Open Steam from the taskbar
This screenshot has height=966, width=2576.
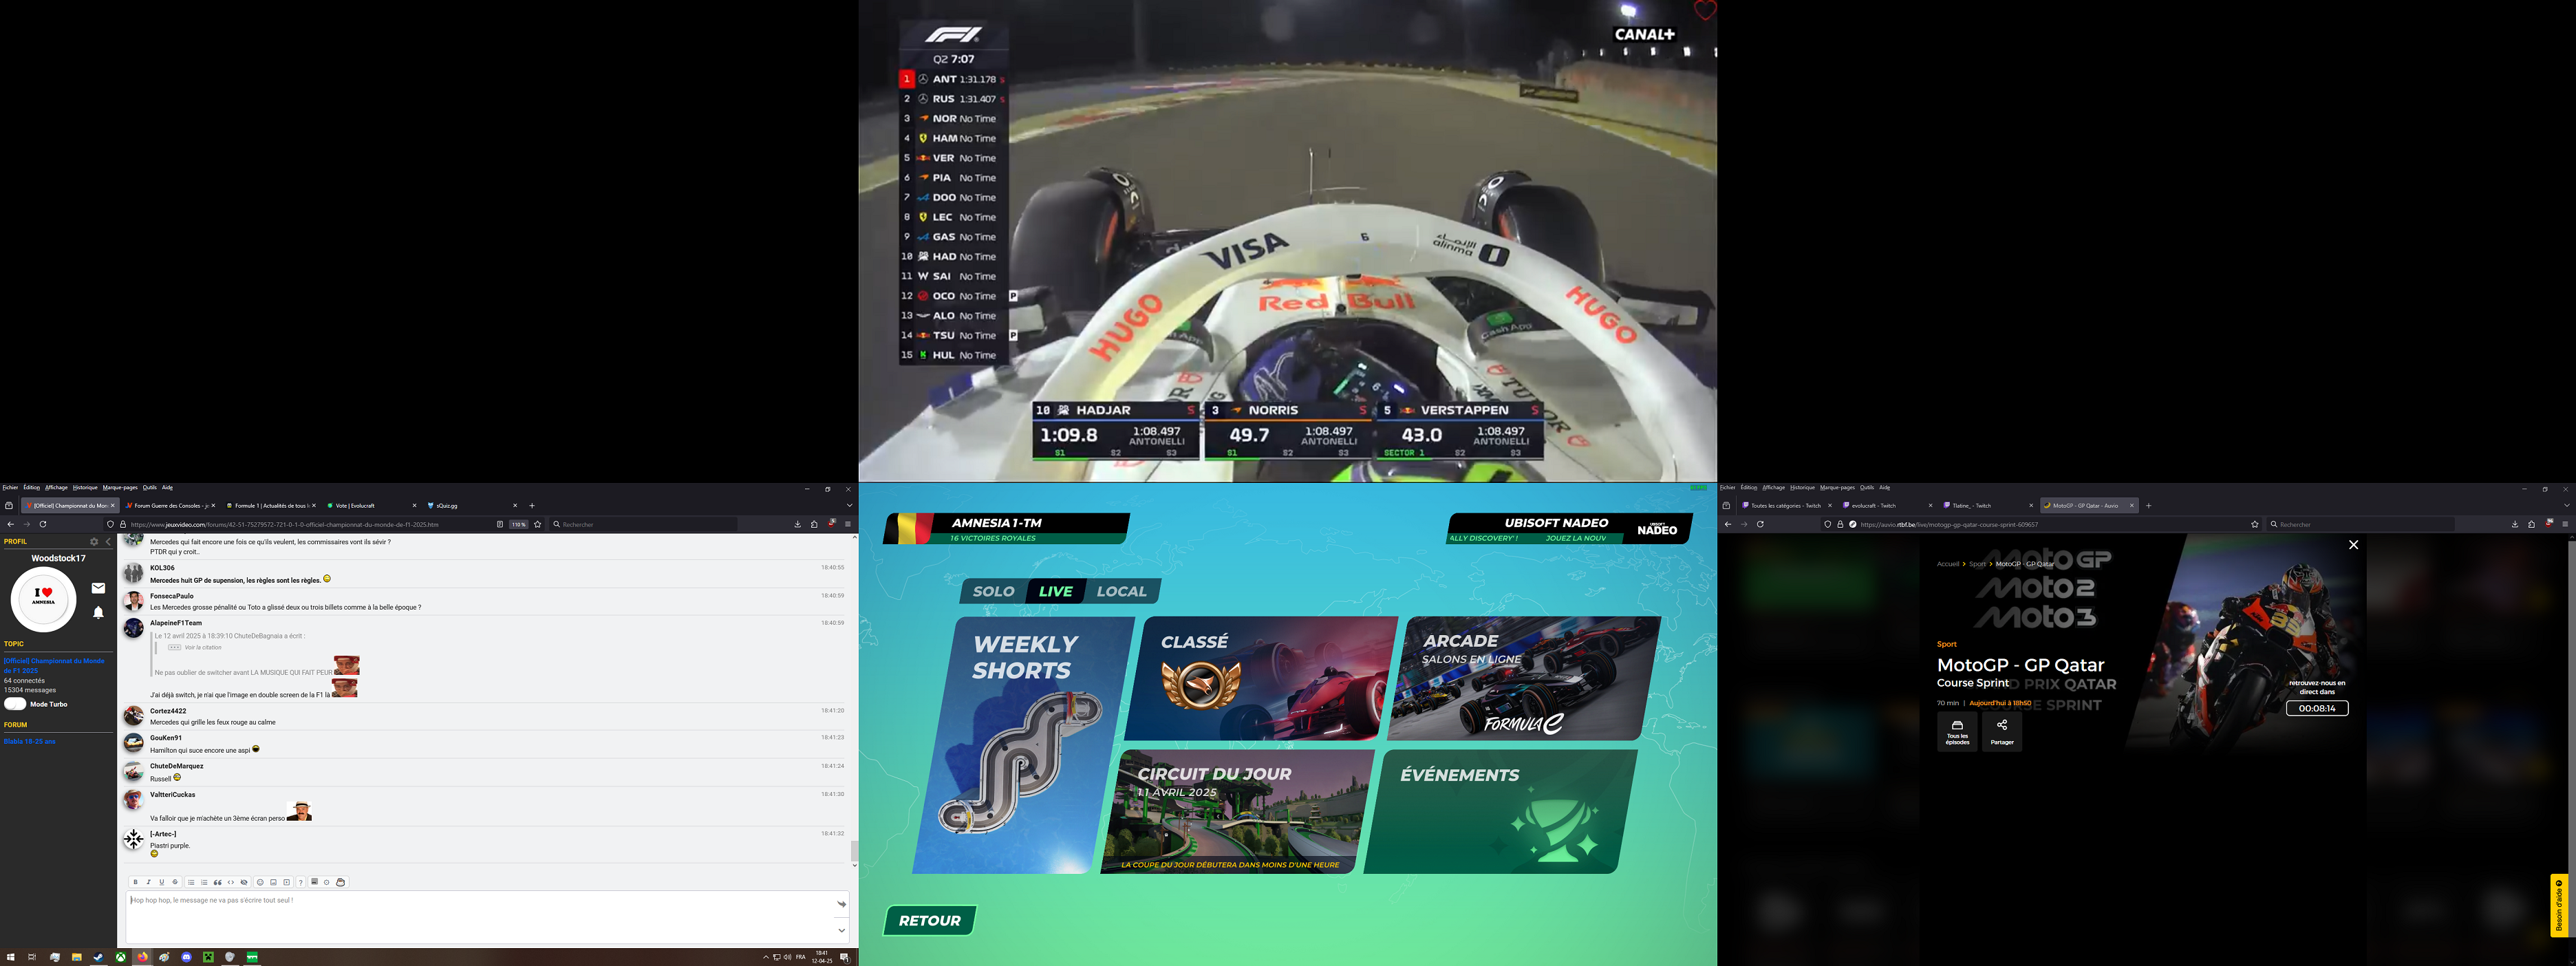[99, 957]
